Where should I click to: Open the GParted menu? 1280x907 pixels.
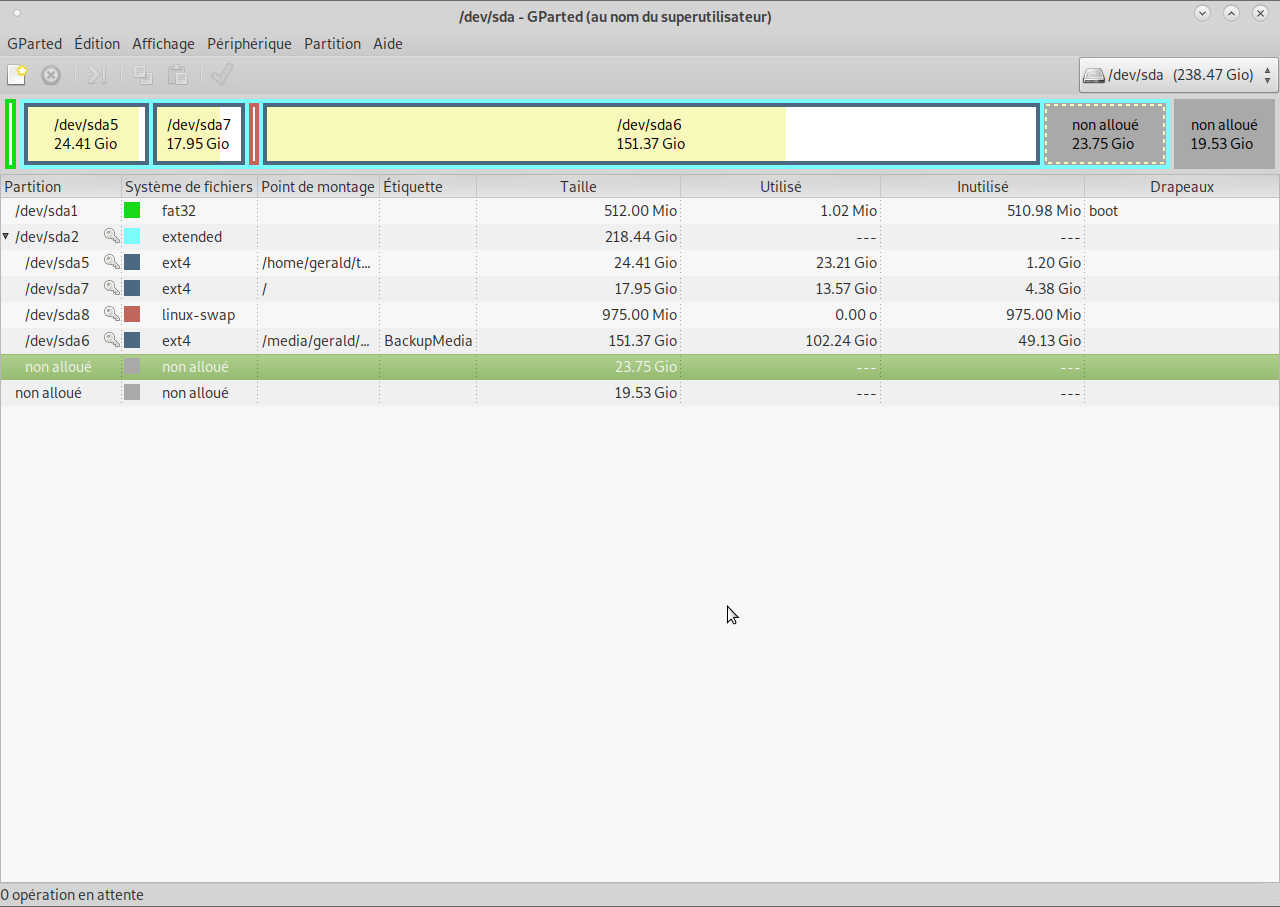(x=34, y=44)
